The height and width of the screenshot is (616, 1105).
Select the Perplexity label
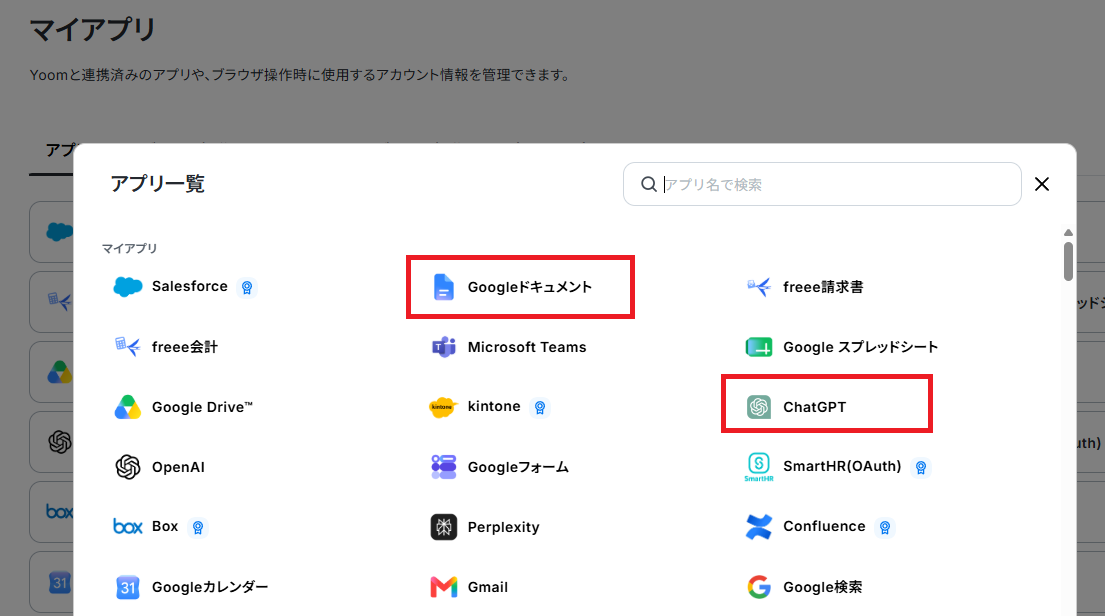click(x=503, y=527)
